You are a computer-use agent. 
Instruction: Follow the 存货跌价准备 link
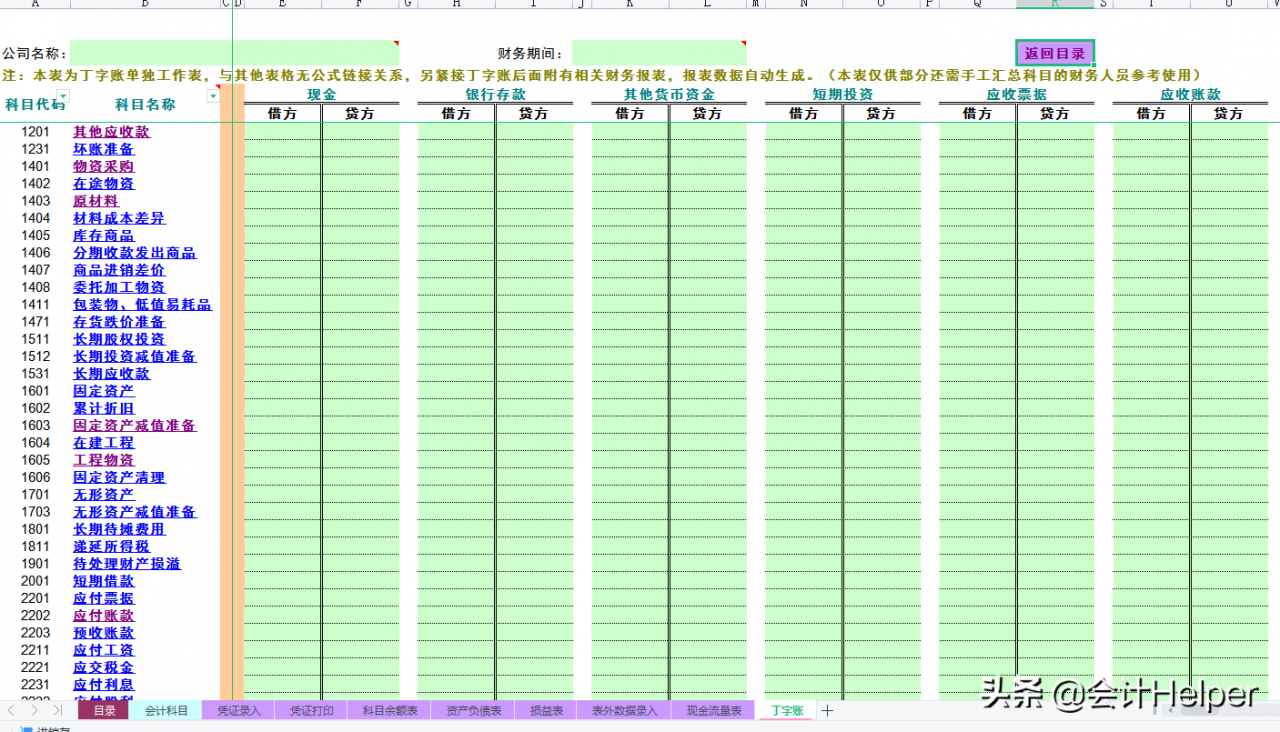(x=119, y=322)
